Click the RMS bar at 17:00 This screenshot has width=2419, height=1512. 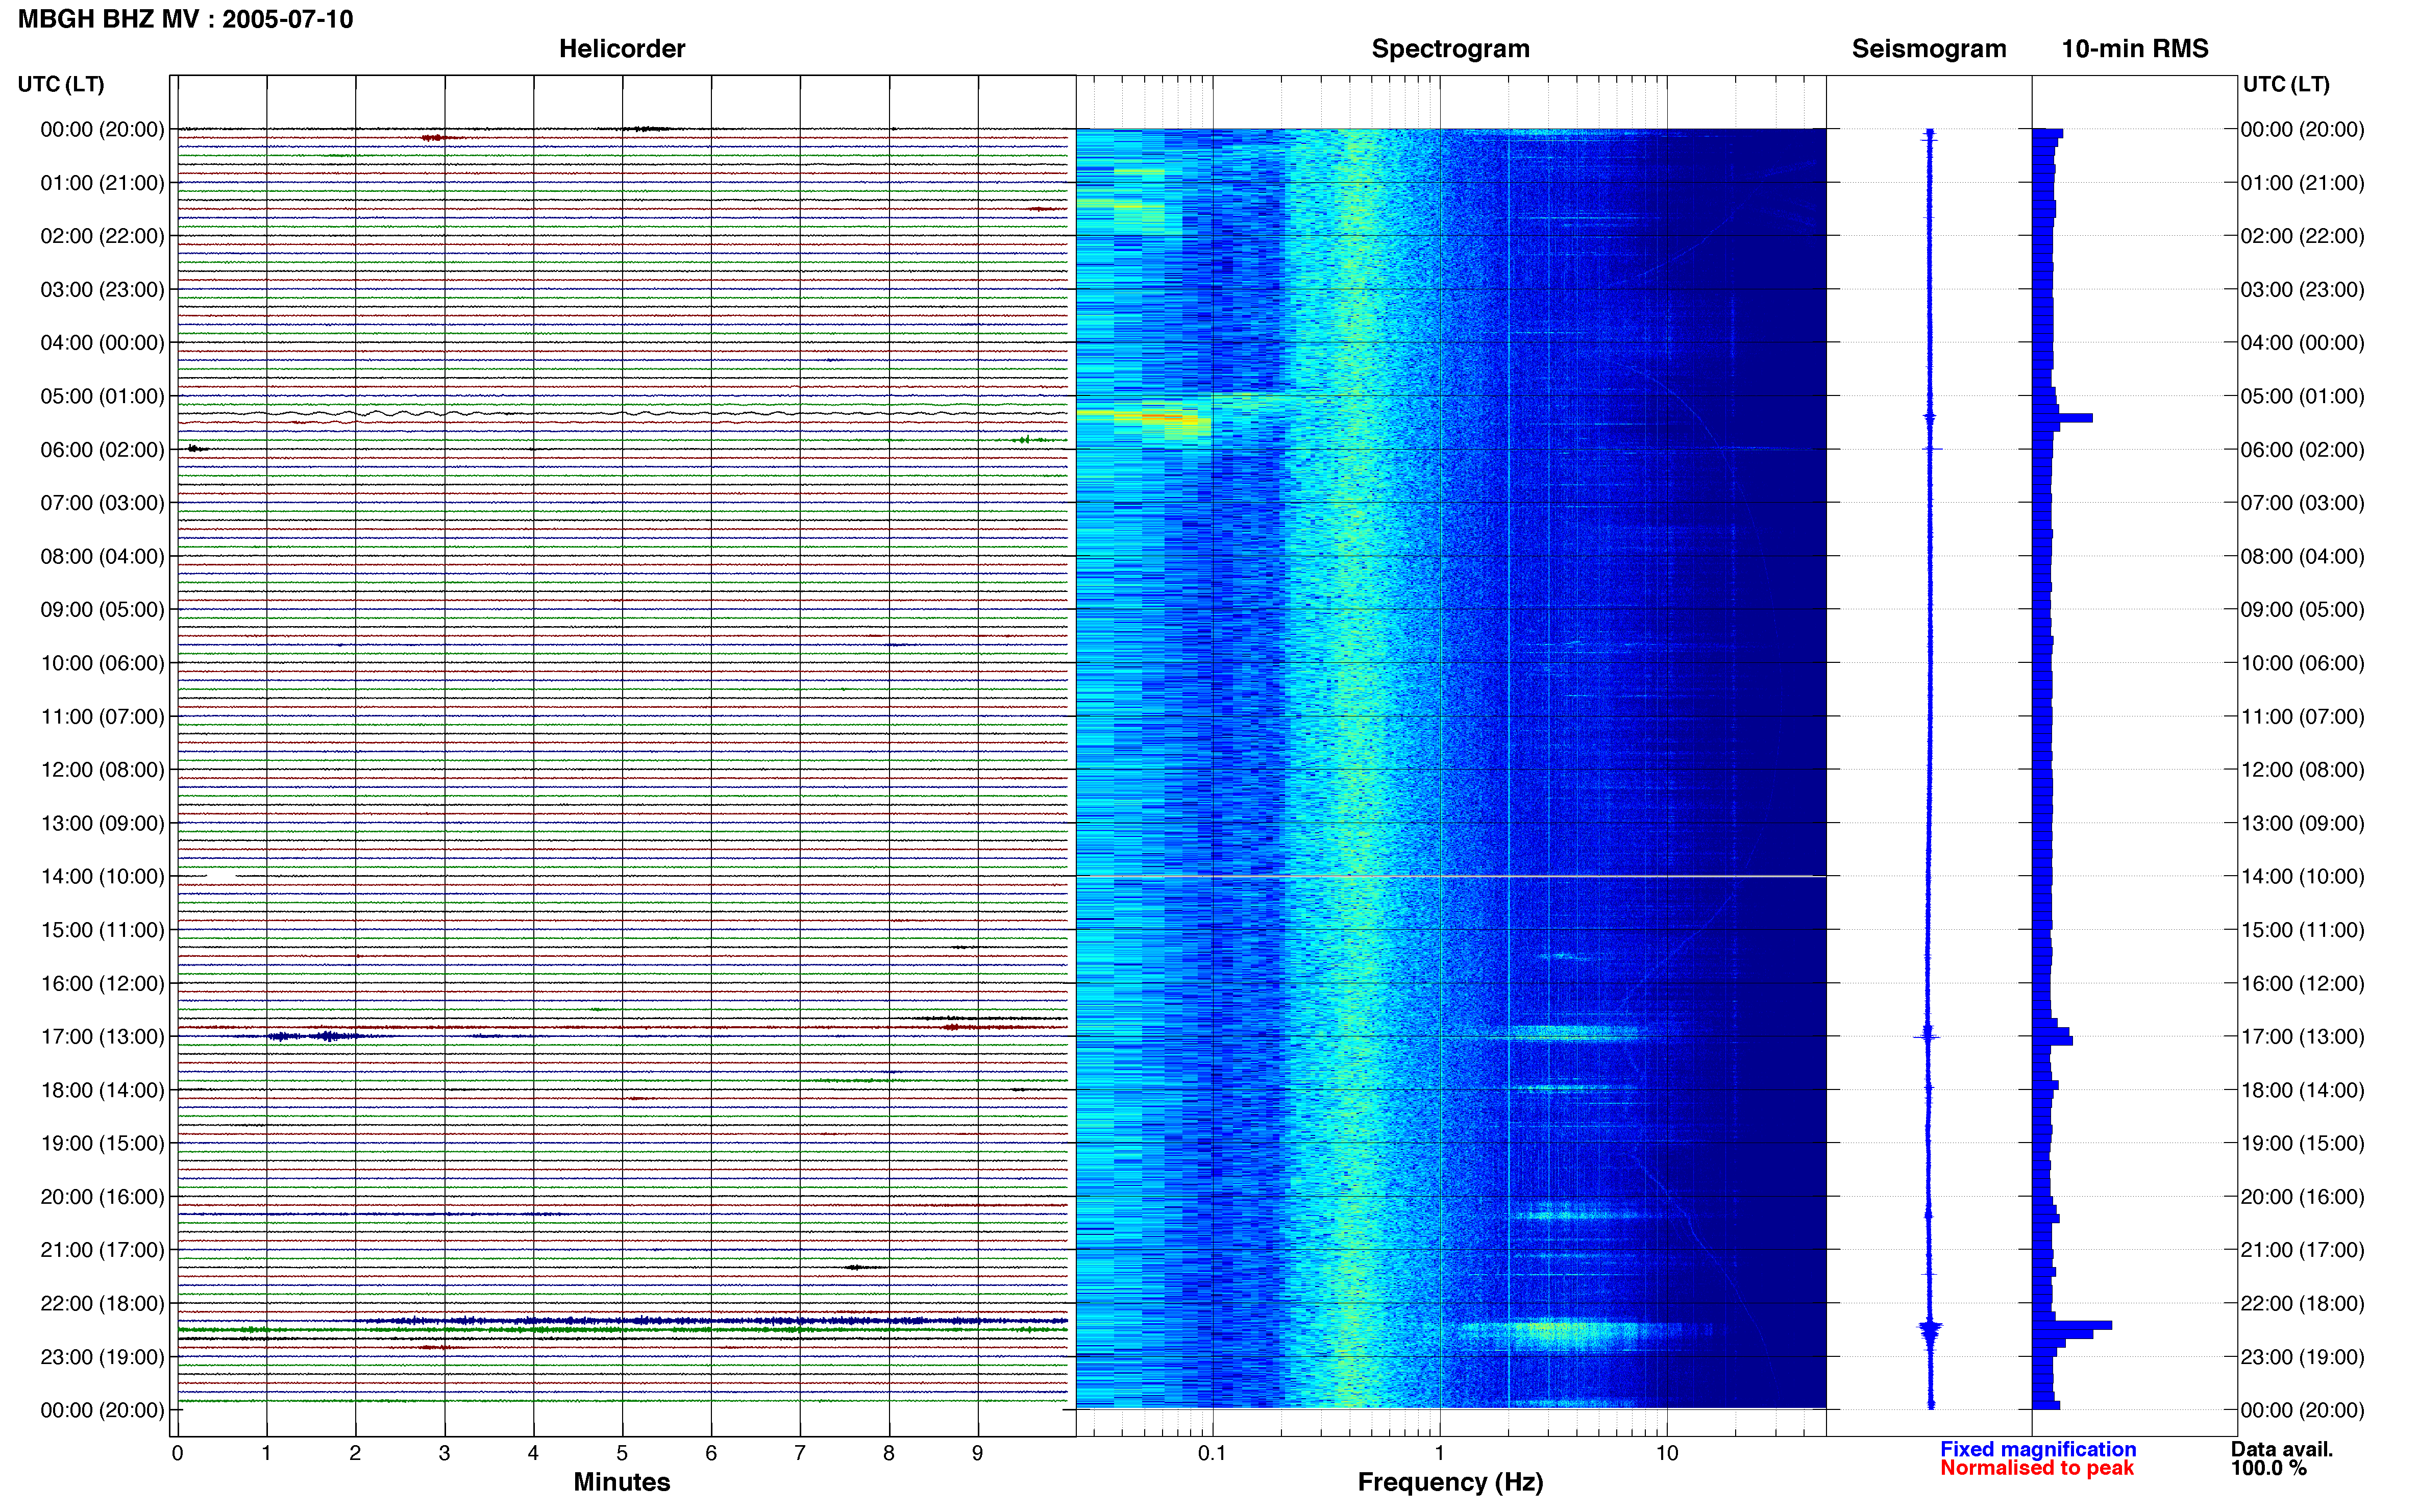[2052, 1041]
